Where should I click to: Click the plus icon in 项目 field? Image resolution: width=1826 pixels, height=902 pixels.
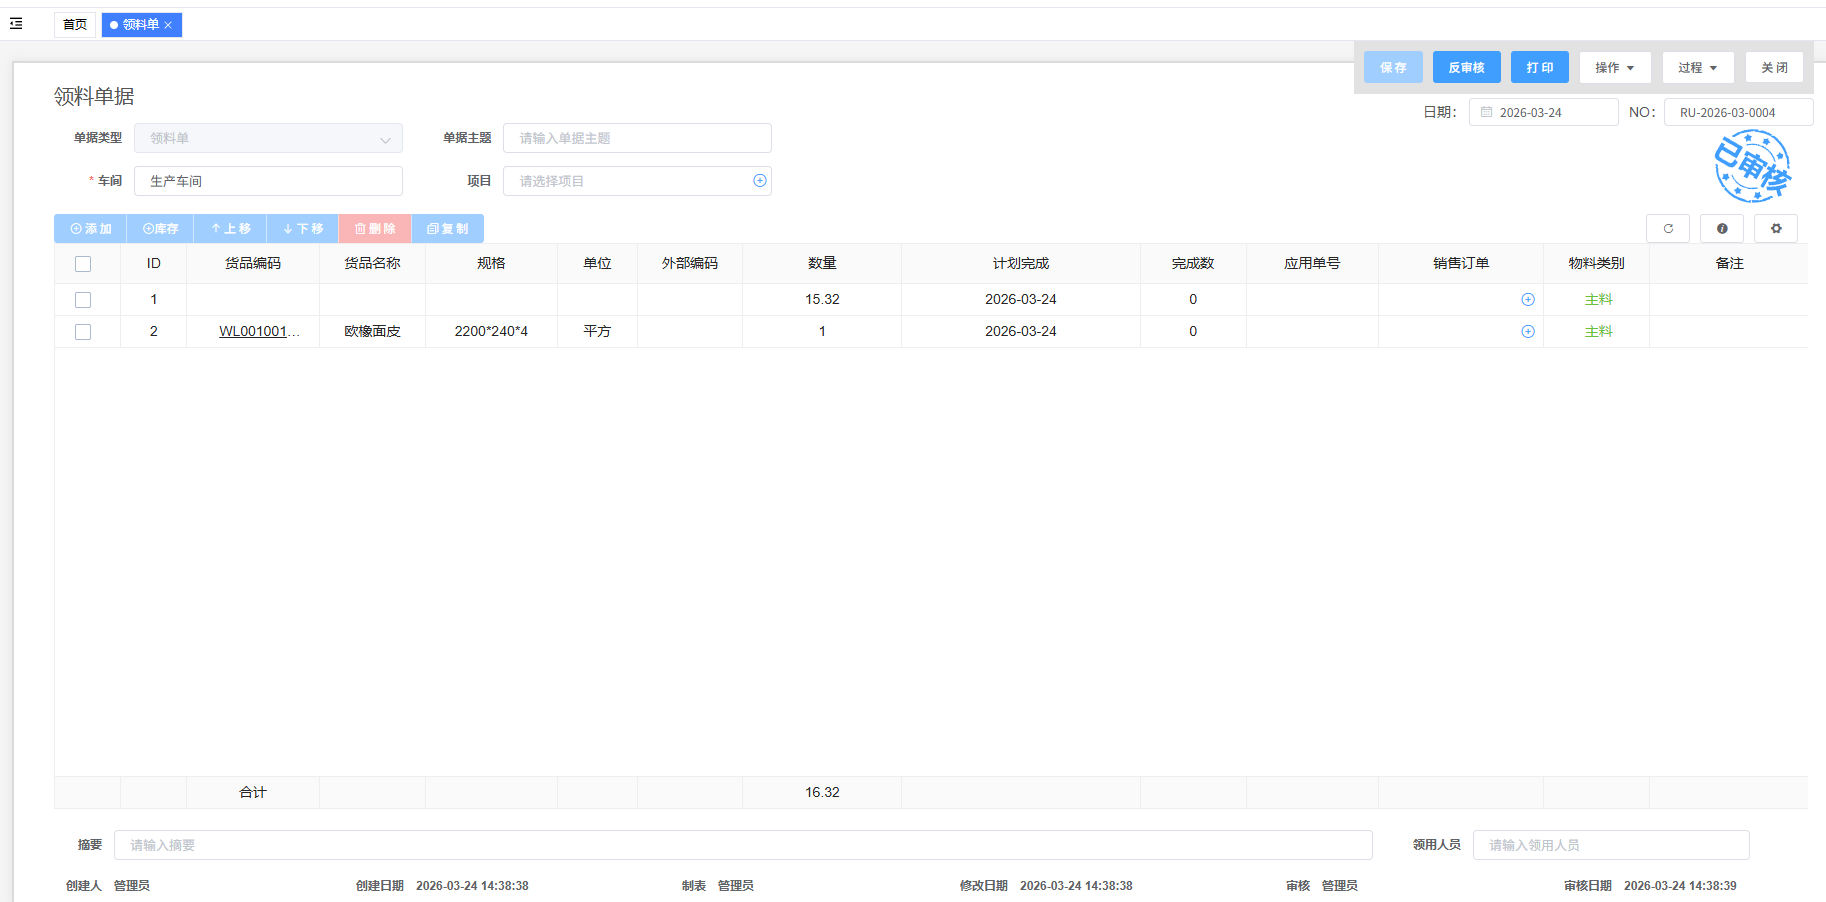click(x=759, y=181)
